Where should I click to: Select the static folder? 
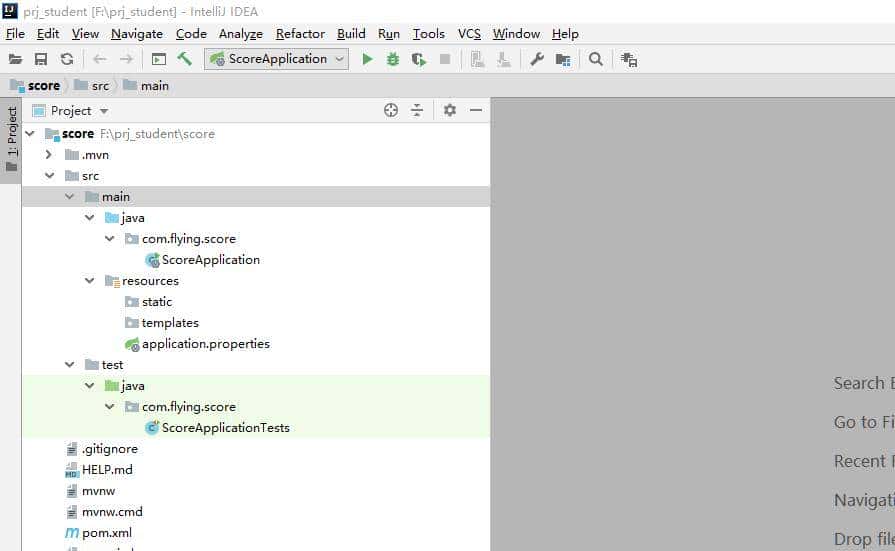(148, 301)
